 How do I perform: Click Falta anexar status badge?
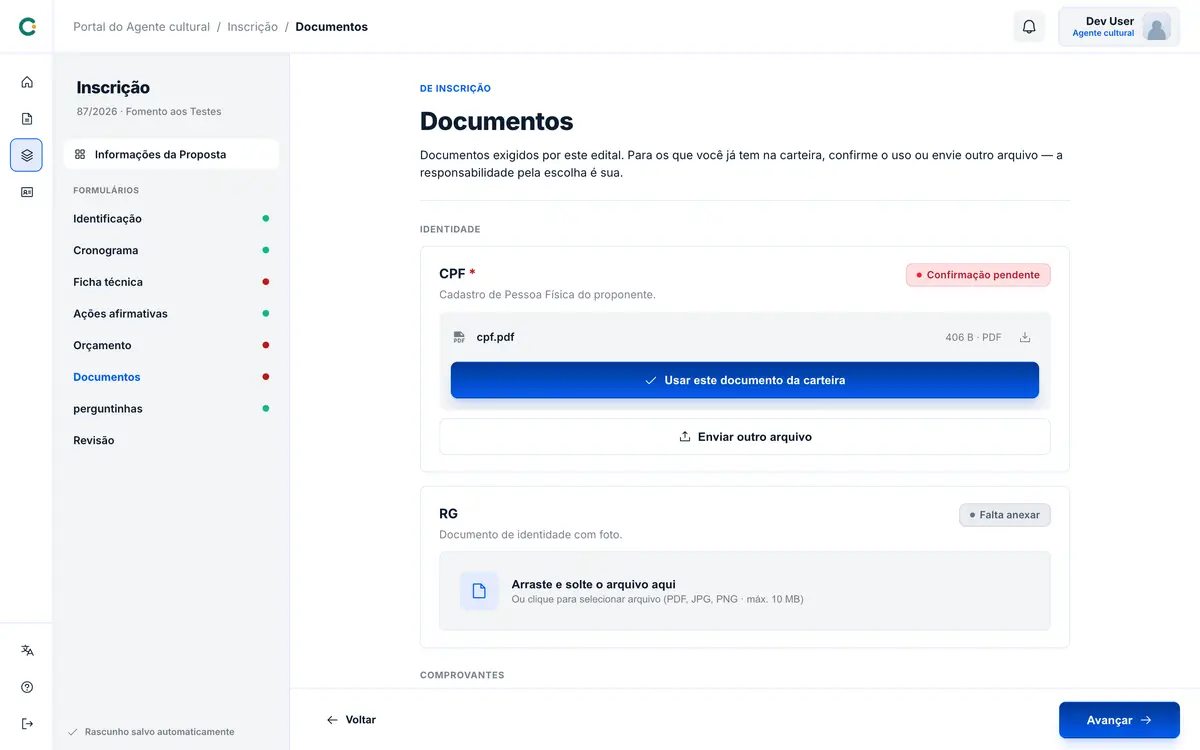pos(1004,515)
